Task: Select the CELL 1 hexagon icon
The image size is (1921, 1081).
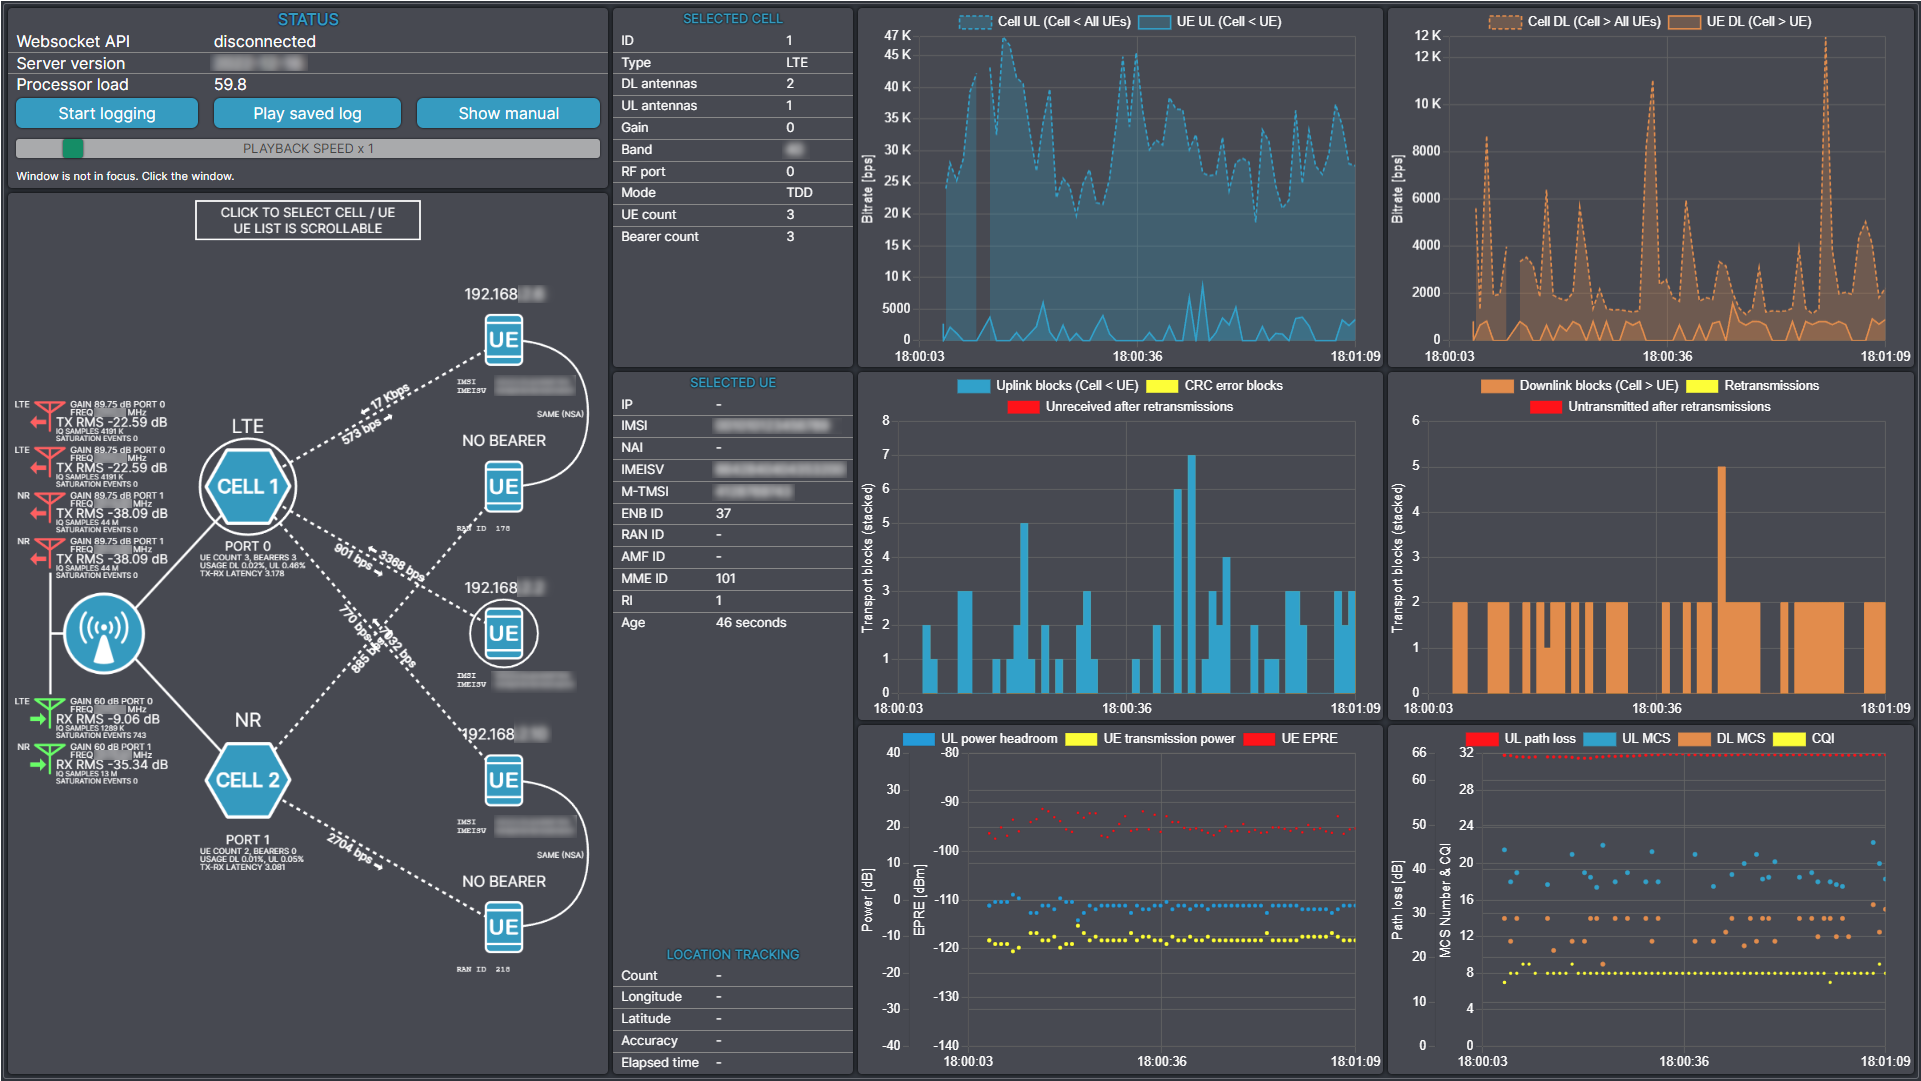Action: pyautogui.click(x=247, y=487)
